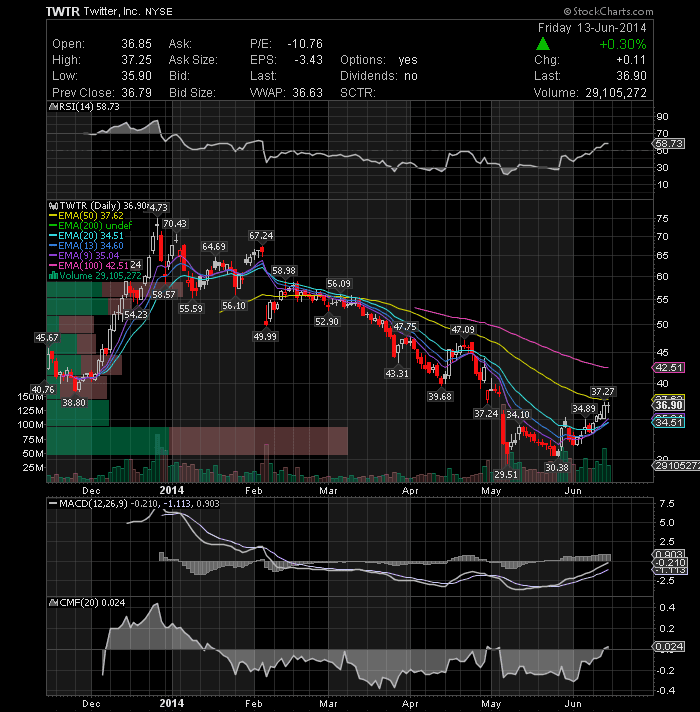Image resolution: width=700 pixels, height=712 pixels.
Task: Click the 37.27 recent high label
Action: [x=603, y=391]
